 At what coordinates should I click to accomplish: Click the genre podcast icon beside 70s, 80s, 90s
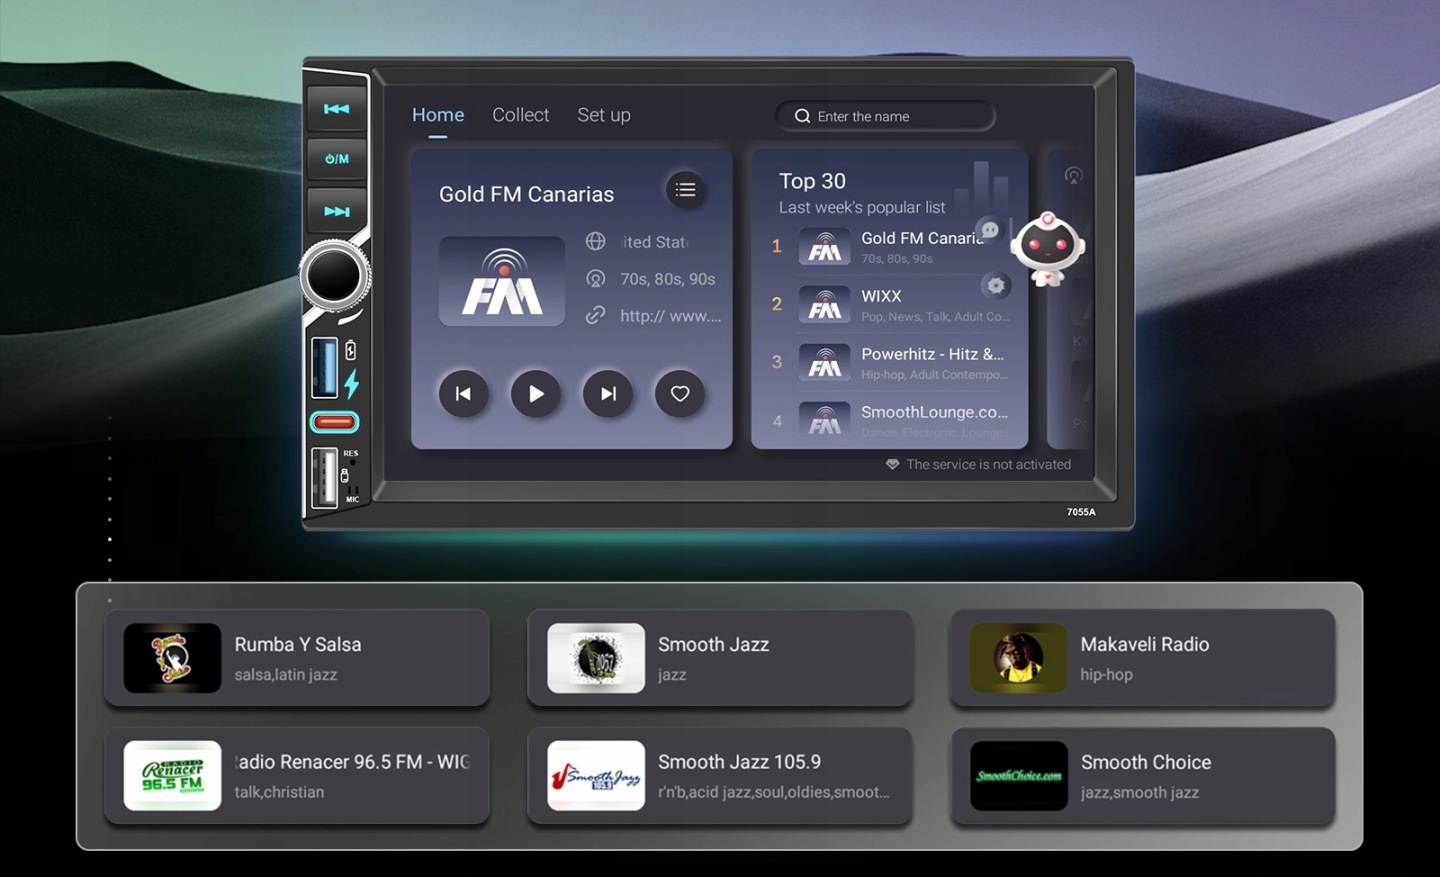click(x=595, y=278)
